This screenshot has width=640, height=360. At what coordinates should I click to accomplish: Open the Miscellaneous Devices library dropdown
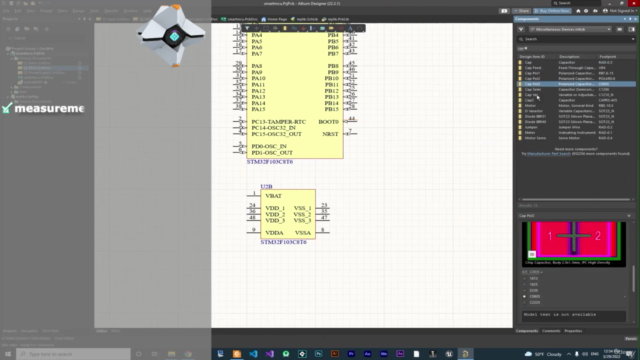570,29
